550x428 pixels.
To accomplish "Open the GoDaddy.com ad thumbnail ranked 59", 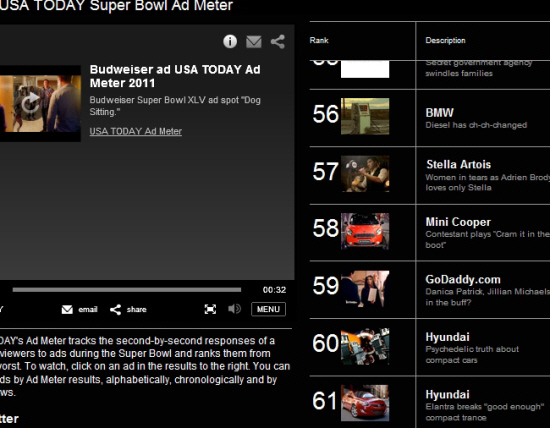I will (x=365, y=289).
